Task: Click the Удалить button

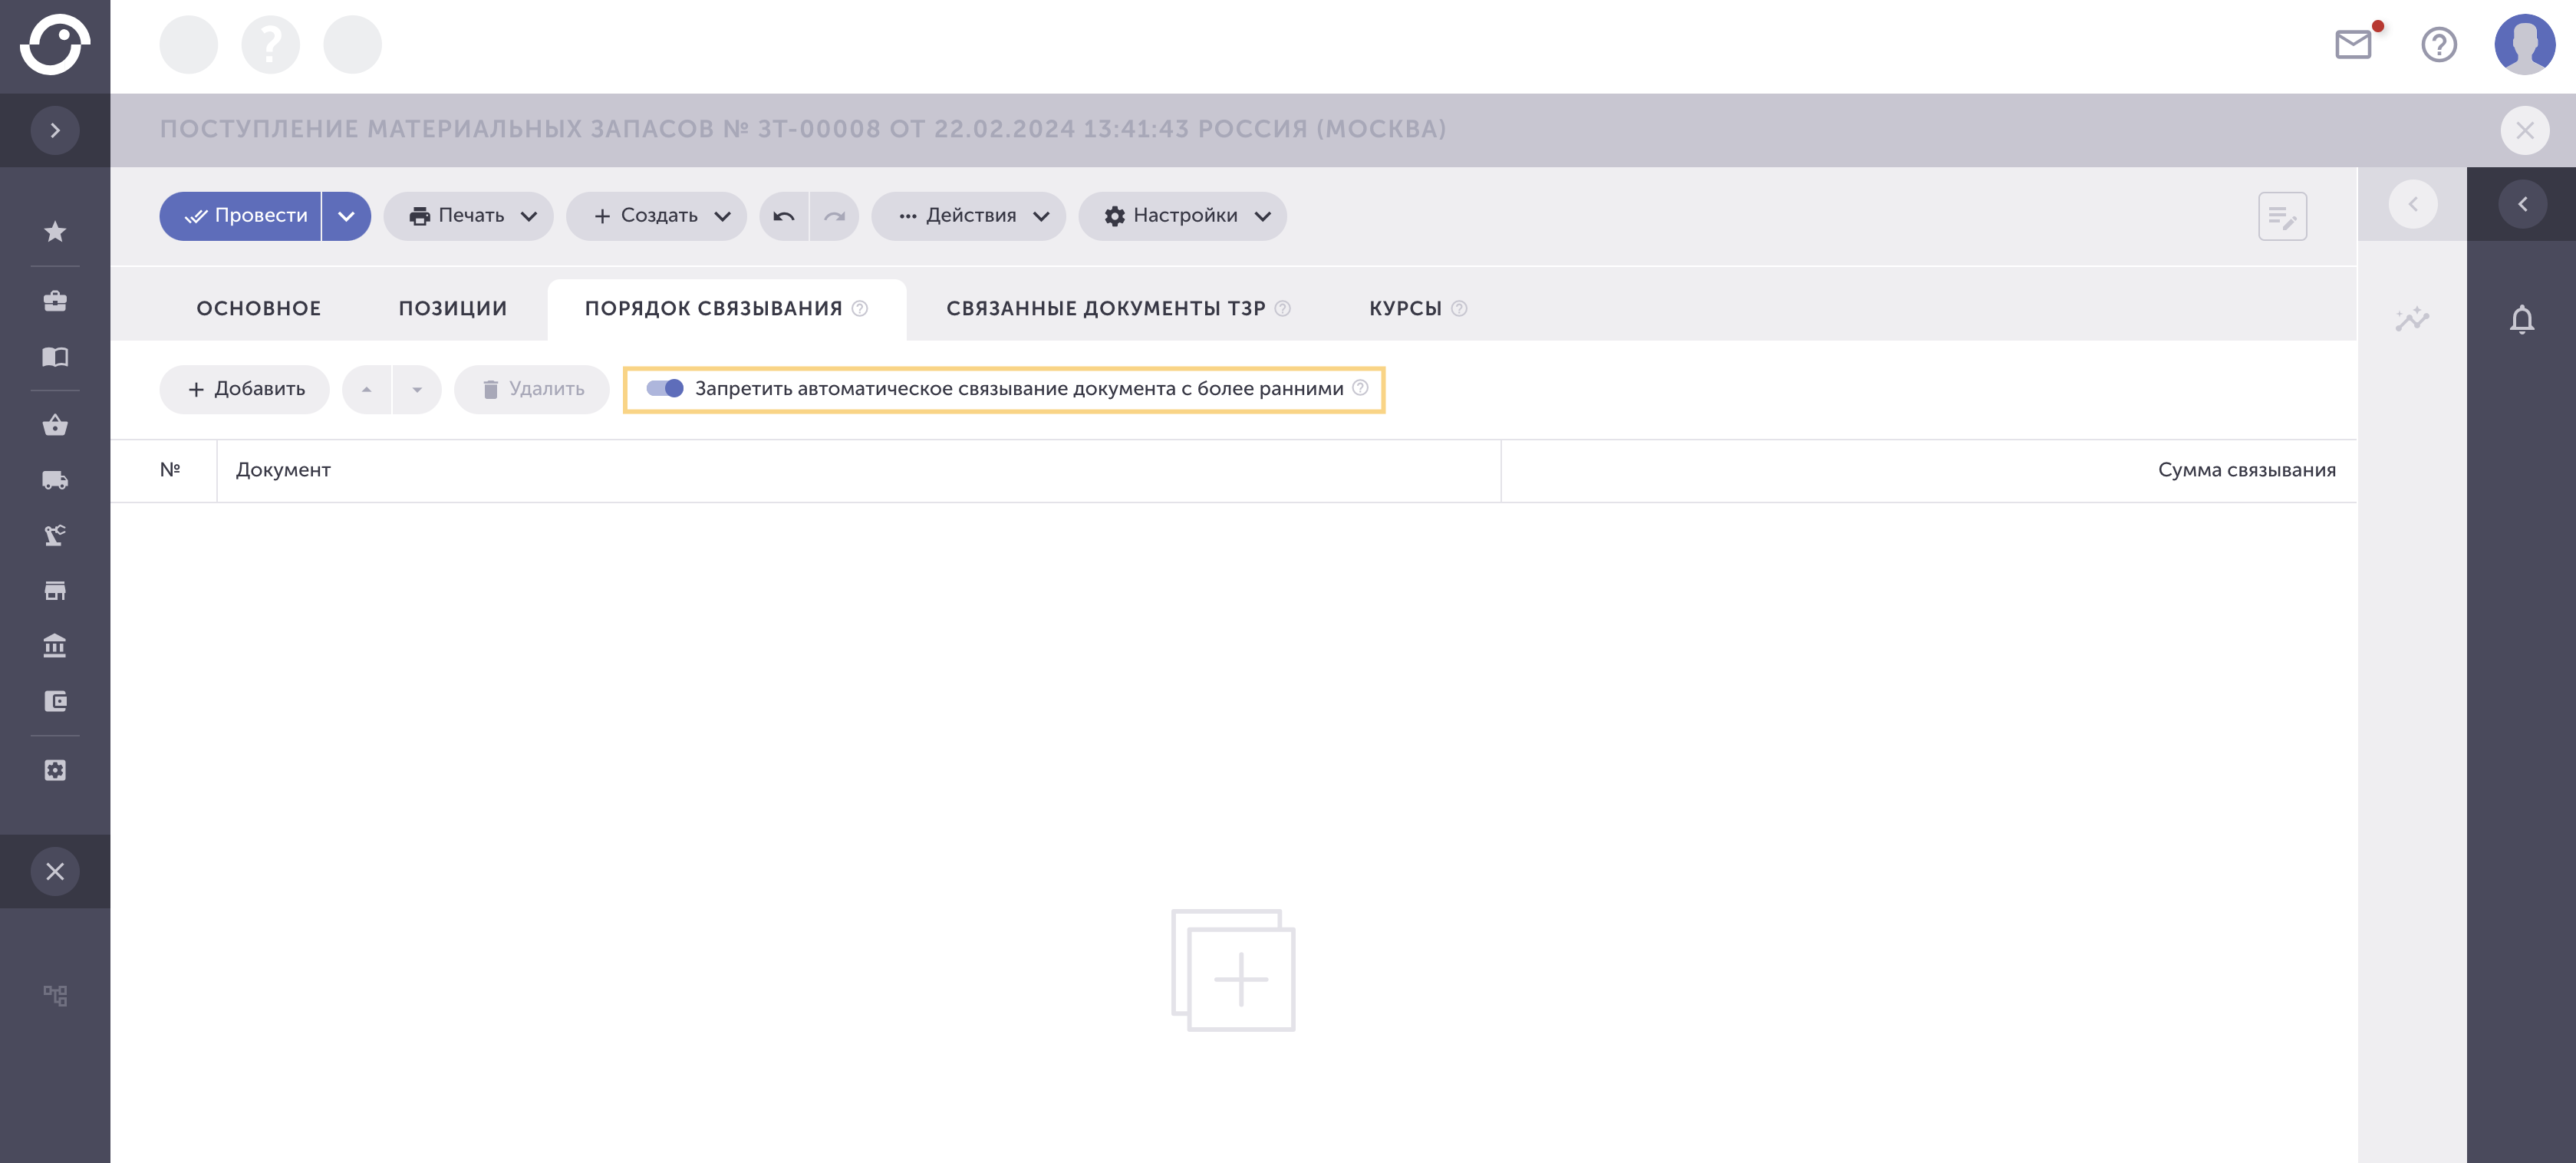Action: pos(532,389)
